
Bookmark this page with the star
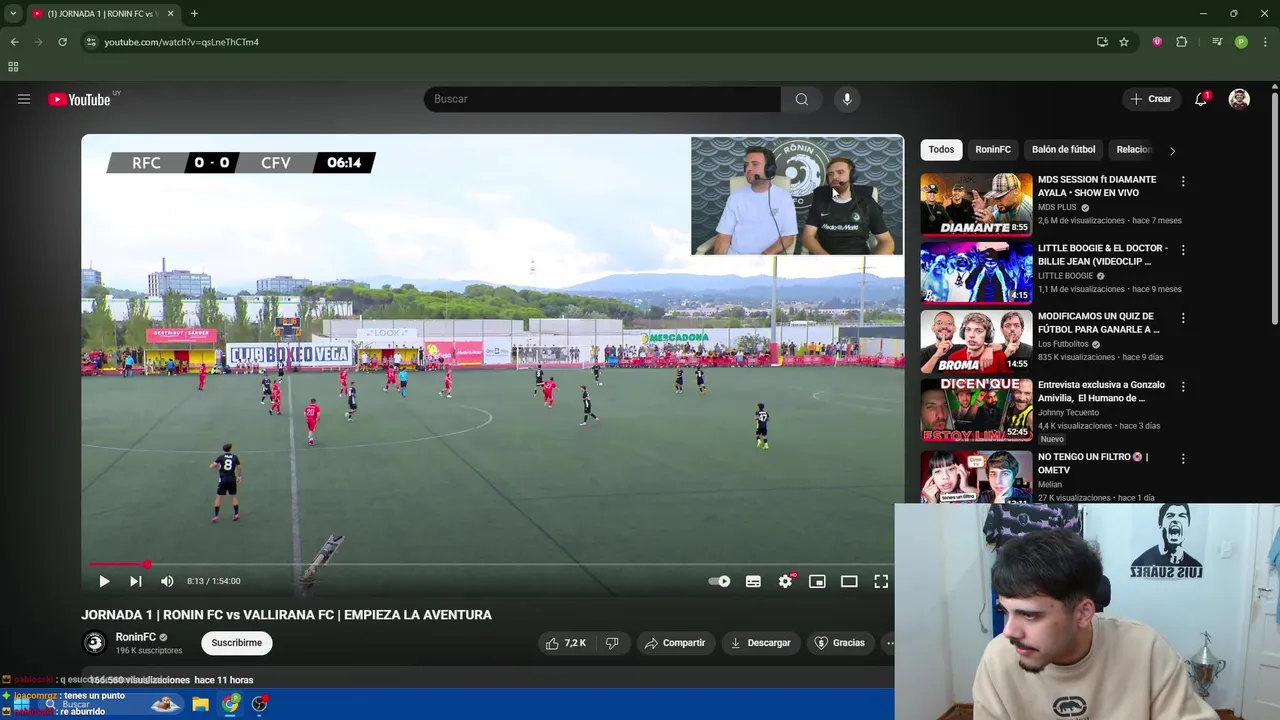tap(1124, 42)
